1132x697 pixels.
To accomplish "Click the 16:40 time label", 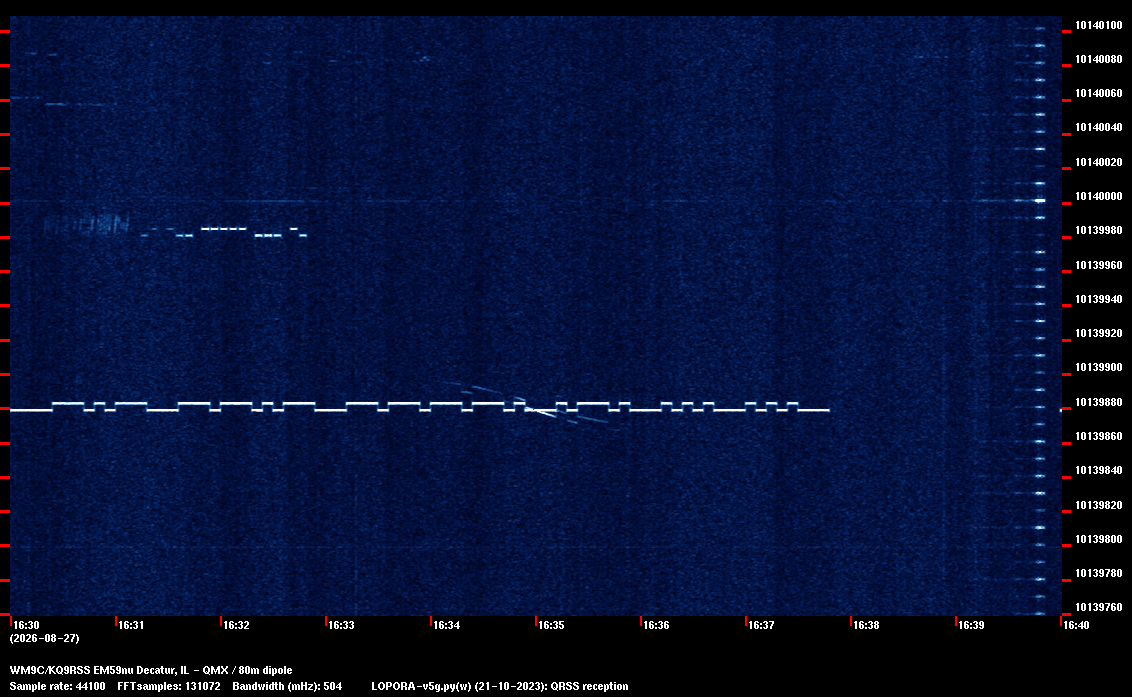I will pos(1076,625).
